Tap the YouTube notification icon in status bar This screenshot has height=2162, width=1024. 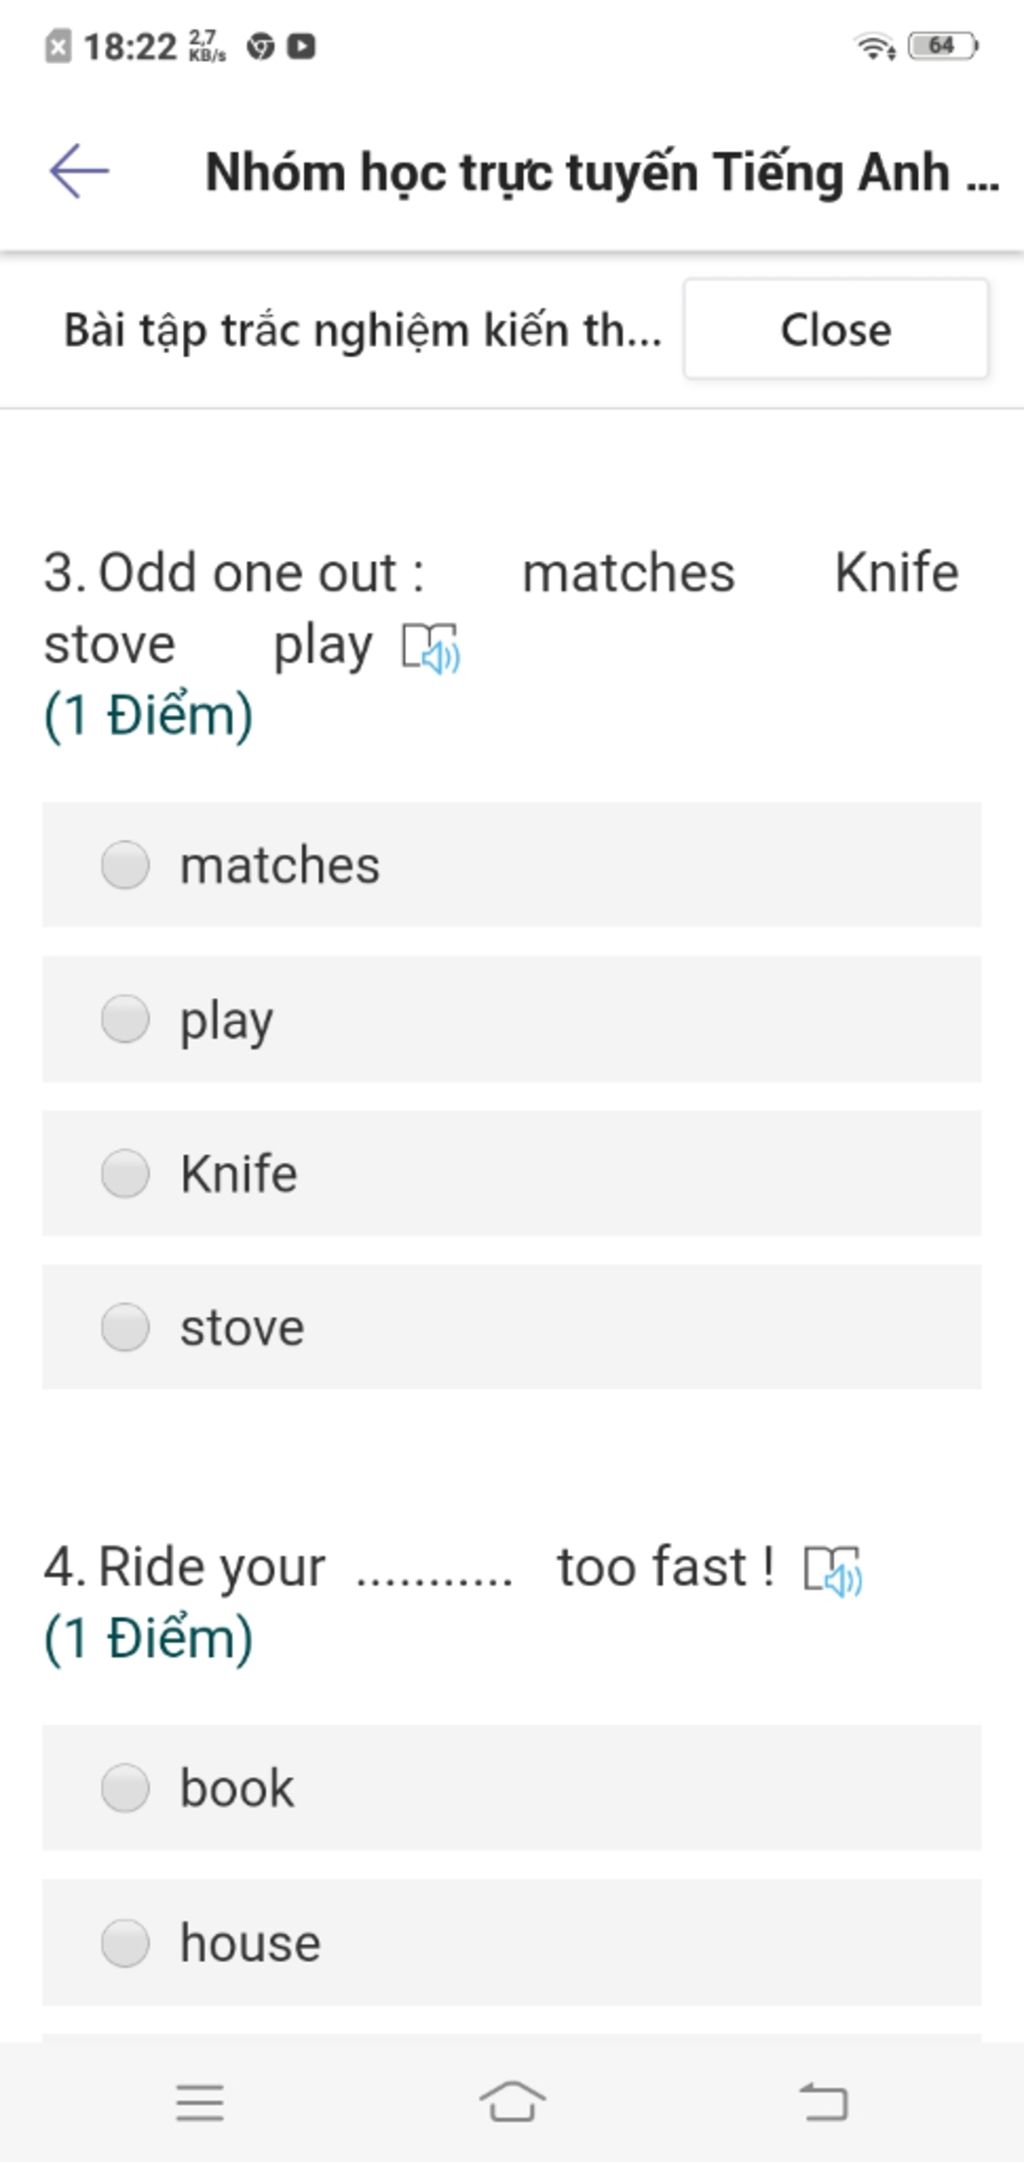click(x=301, y=46)
